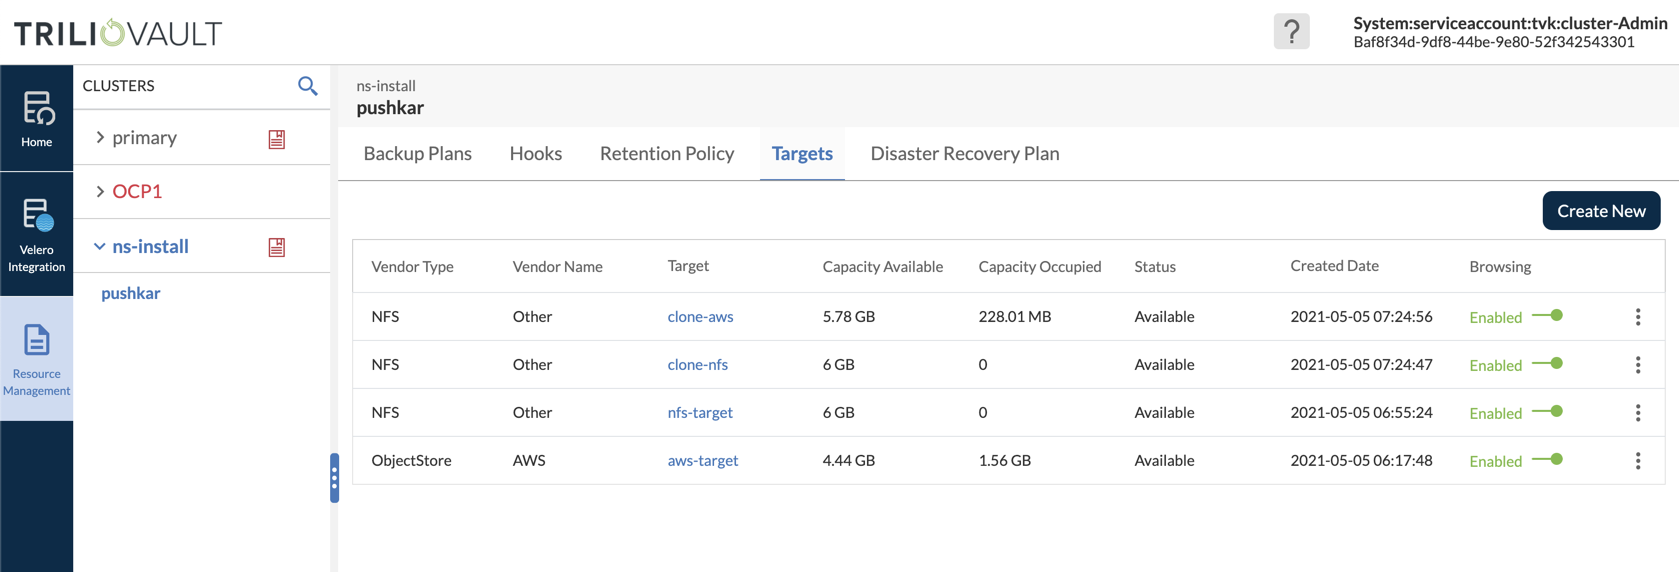This screenshot has width=1679, height=572.
Task: Click the help question mark icon
Action: coord(1291,32)
